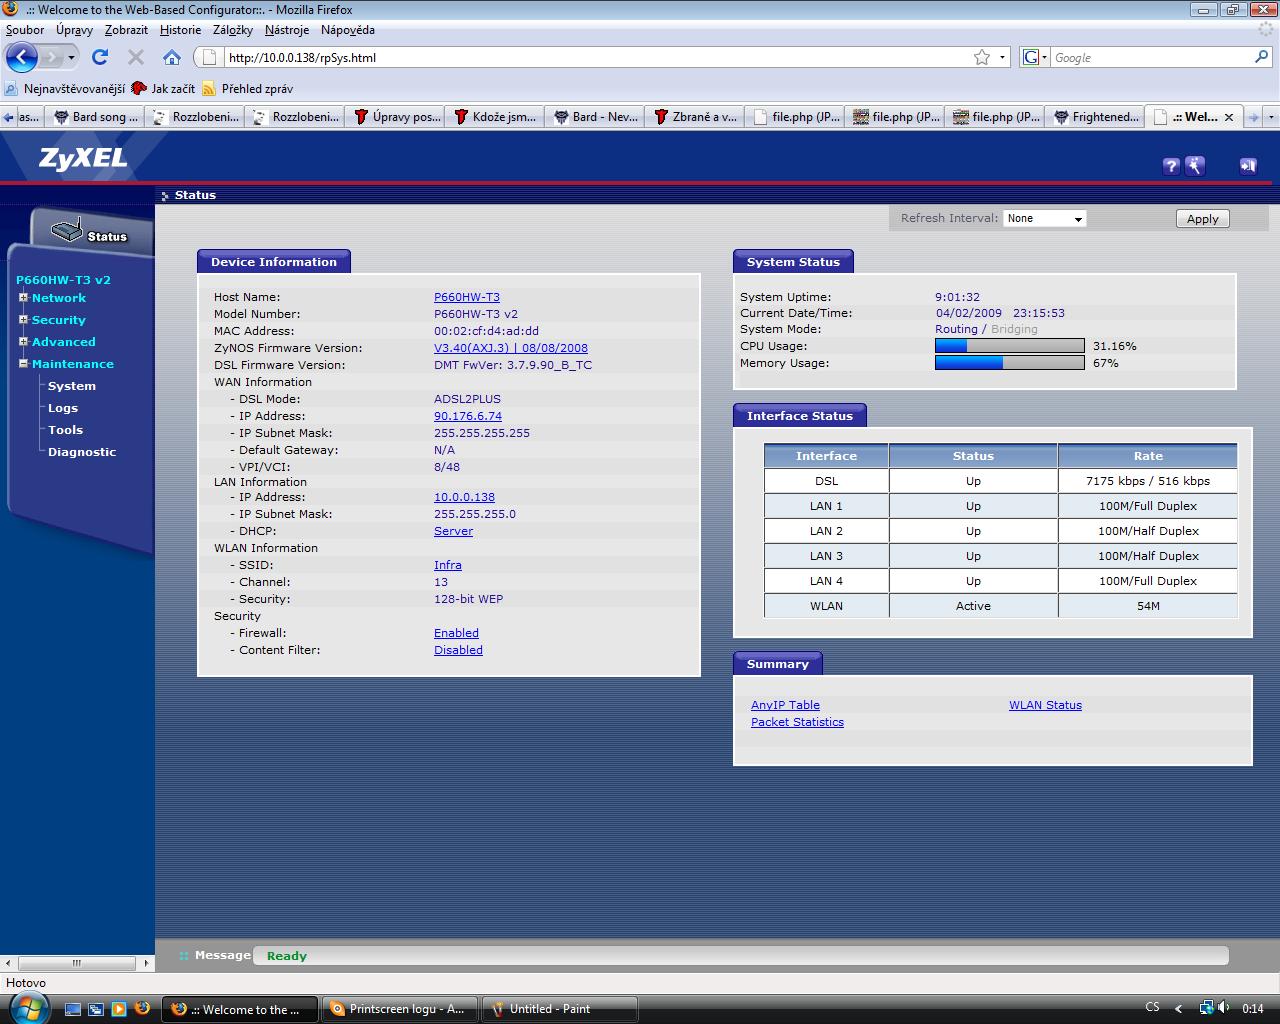The image size is (1280, 1024).
Task: Click the Windows Start orb
Action: [x=27, y=1008]
